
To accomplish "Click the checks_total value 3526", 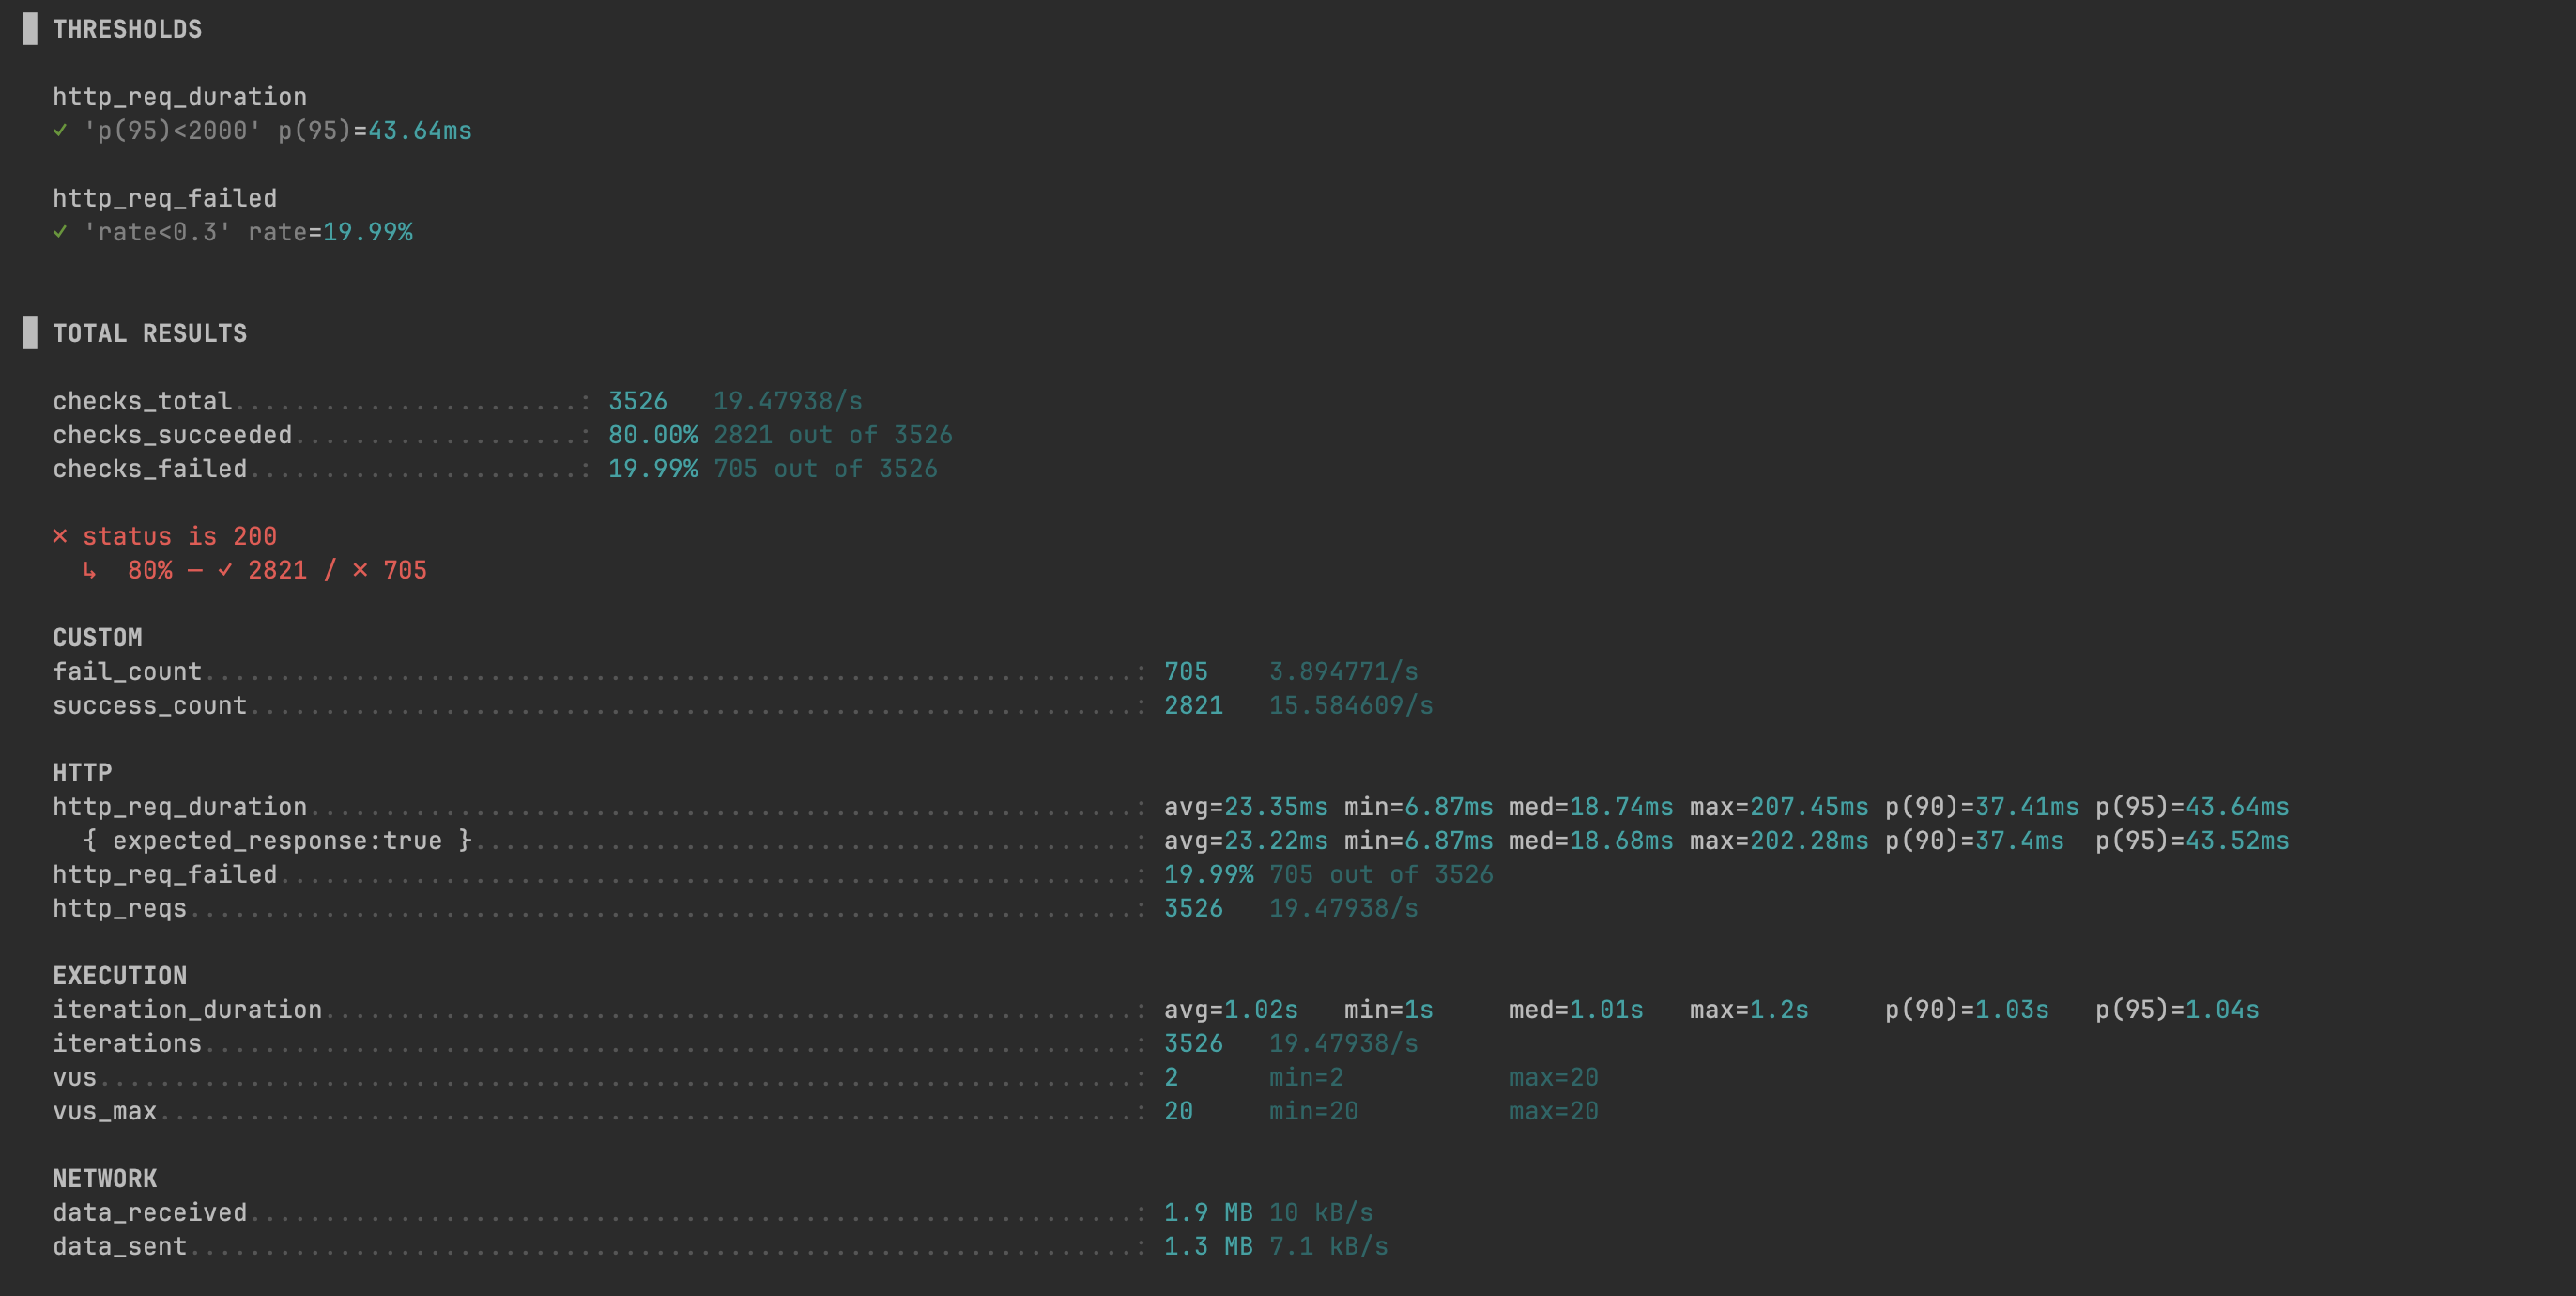I will pos(637,401).
